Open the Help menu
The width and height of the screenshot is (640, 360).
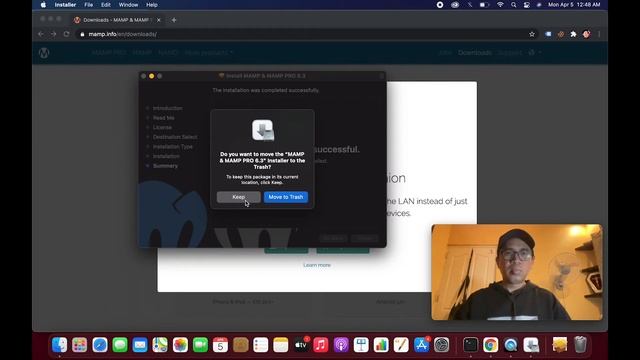152,5
